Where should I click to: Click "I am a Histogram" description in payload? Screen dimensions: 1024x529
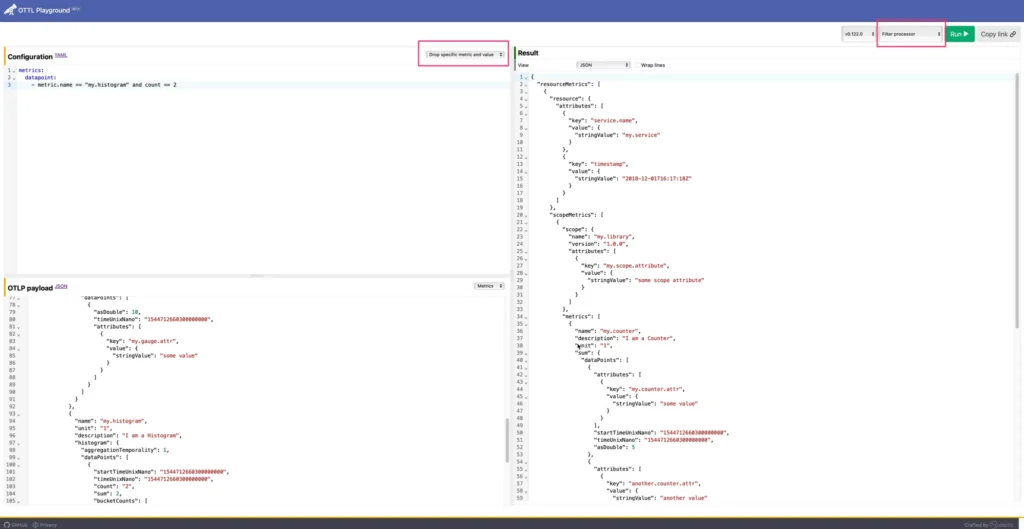152,436
